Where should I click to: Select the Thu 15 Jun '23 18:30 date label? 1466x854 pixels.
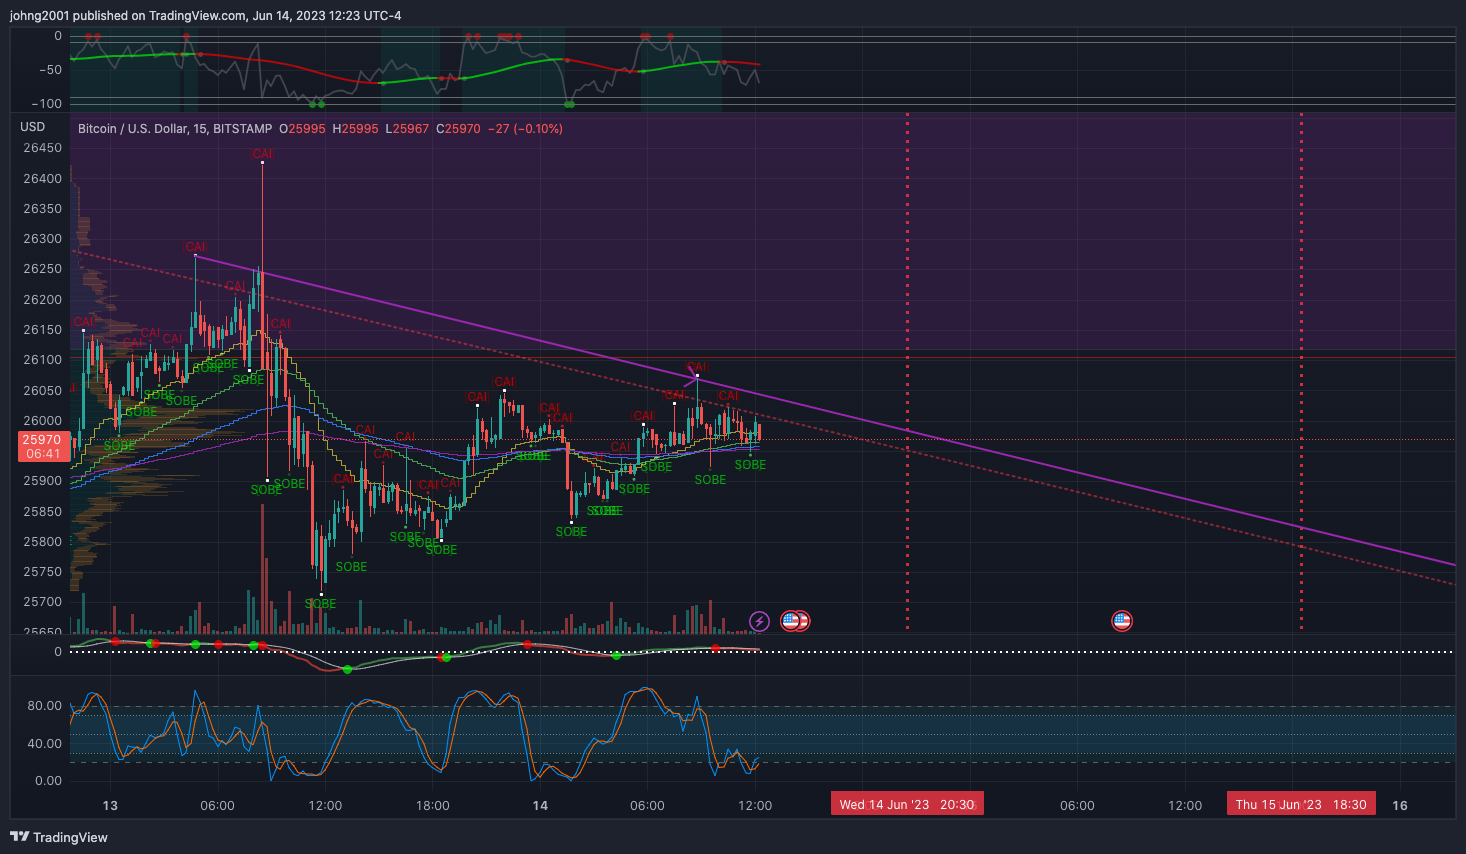coord(1301,804)
